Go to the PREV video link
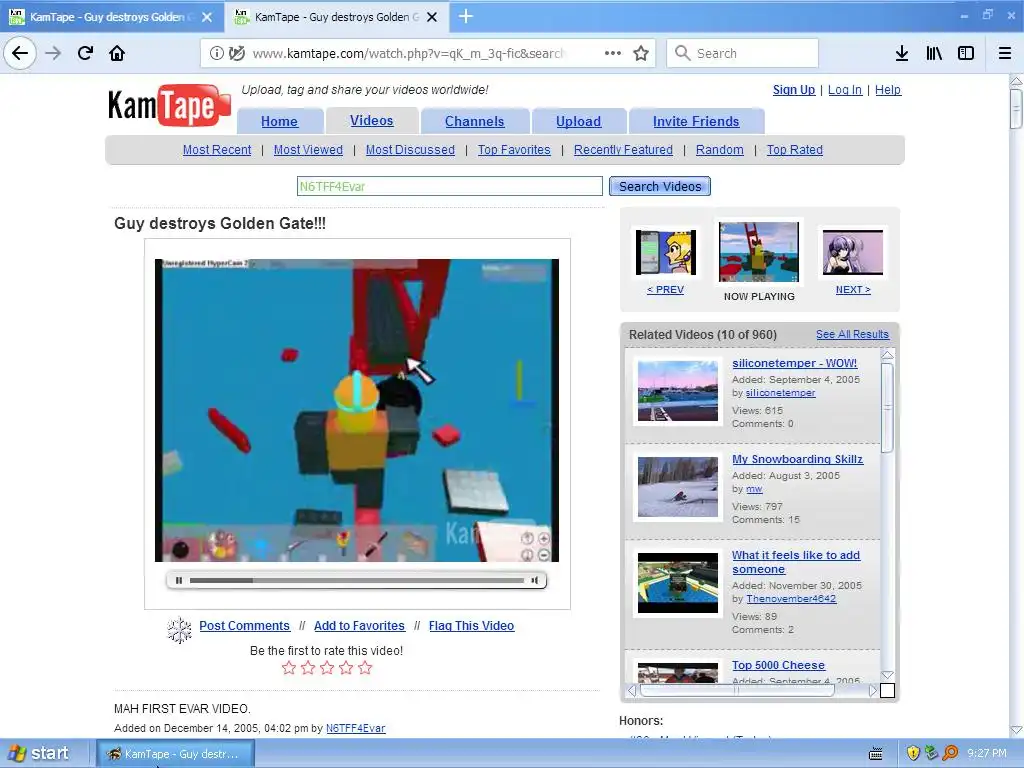Image resolution: width=1024 pixels, height=768 pixels. click(x=665, y=289)
